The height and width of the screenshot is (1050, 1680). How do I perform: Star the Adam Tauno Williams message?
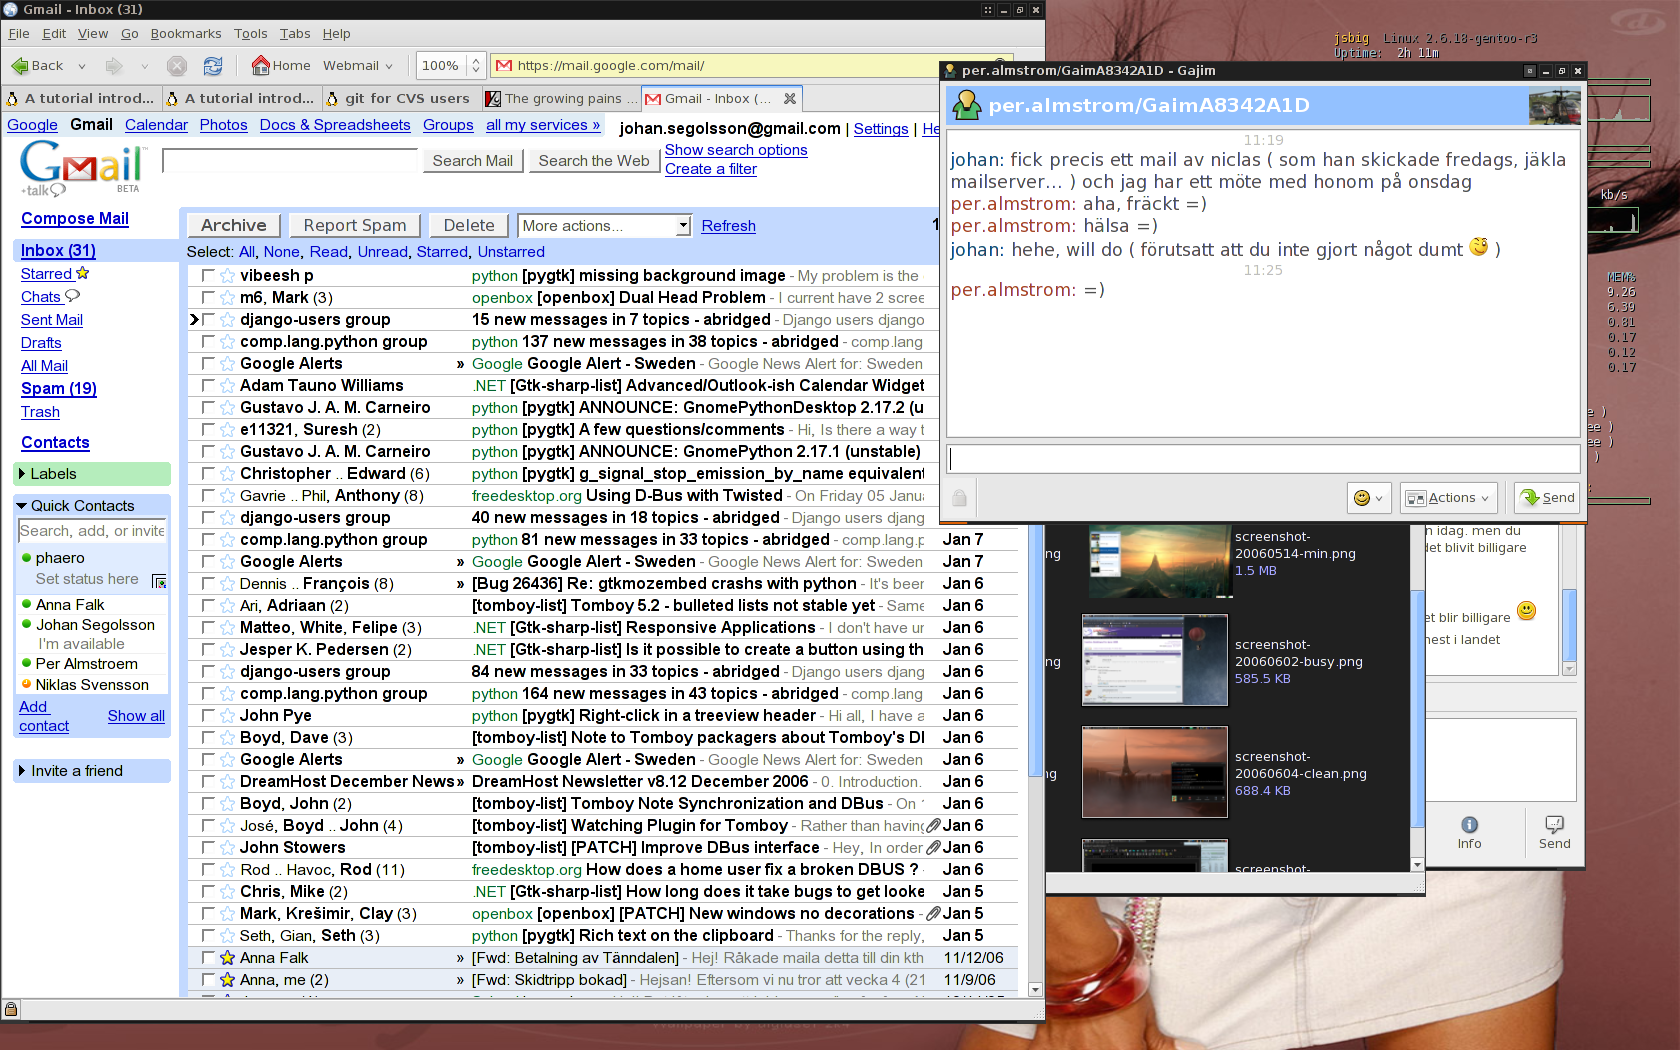tap(227, 386)
